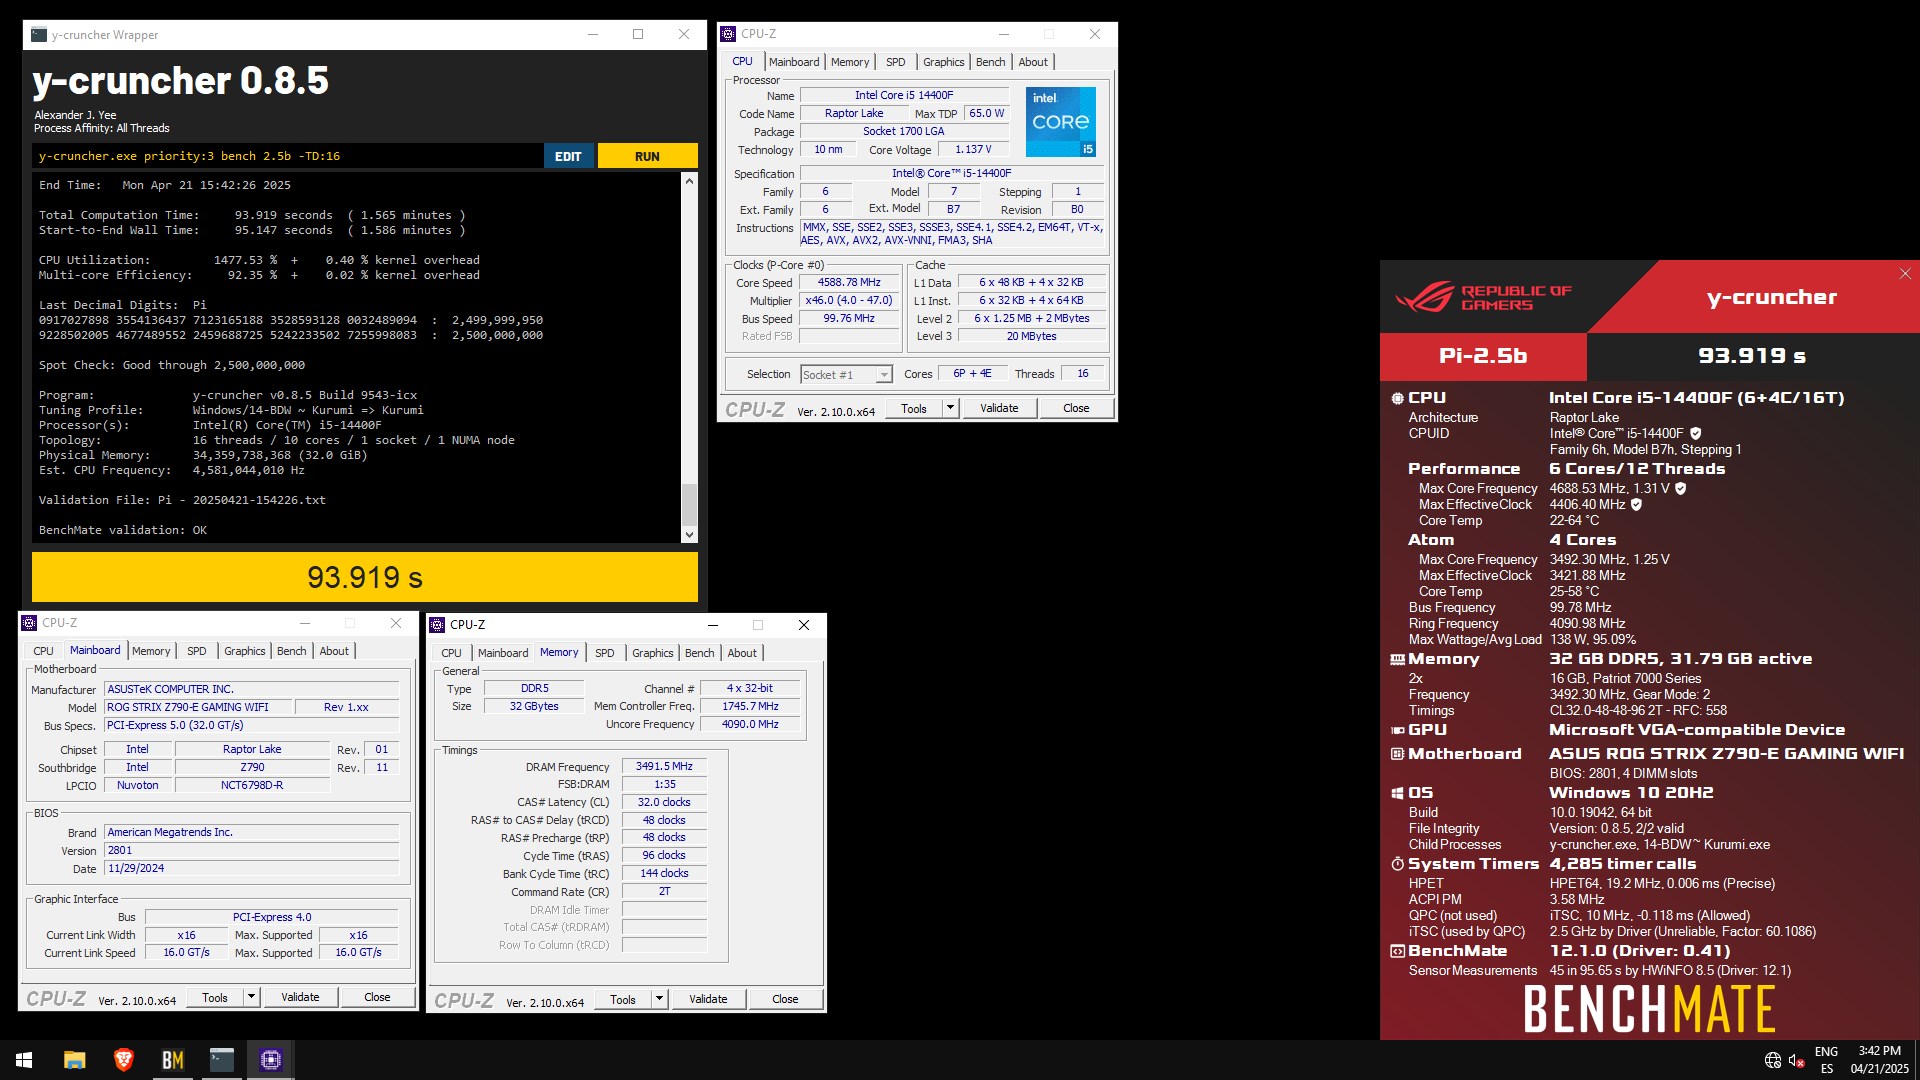Expand Tools dropdown arrow in Mainboard window

(251, 997)
